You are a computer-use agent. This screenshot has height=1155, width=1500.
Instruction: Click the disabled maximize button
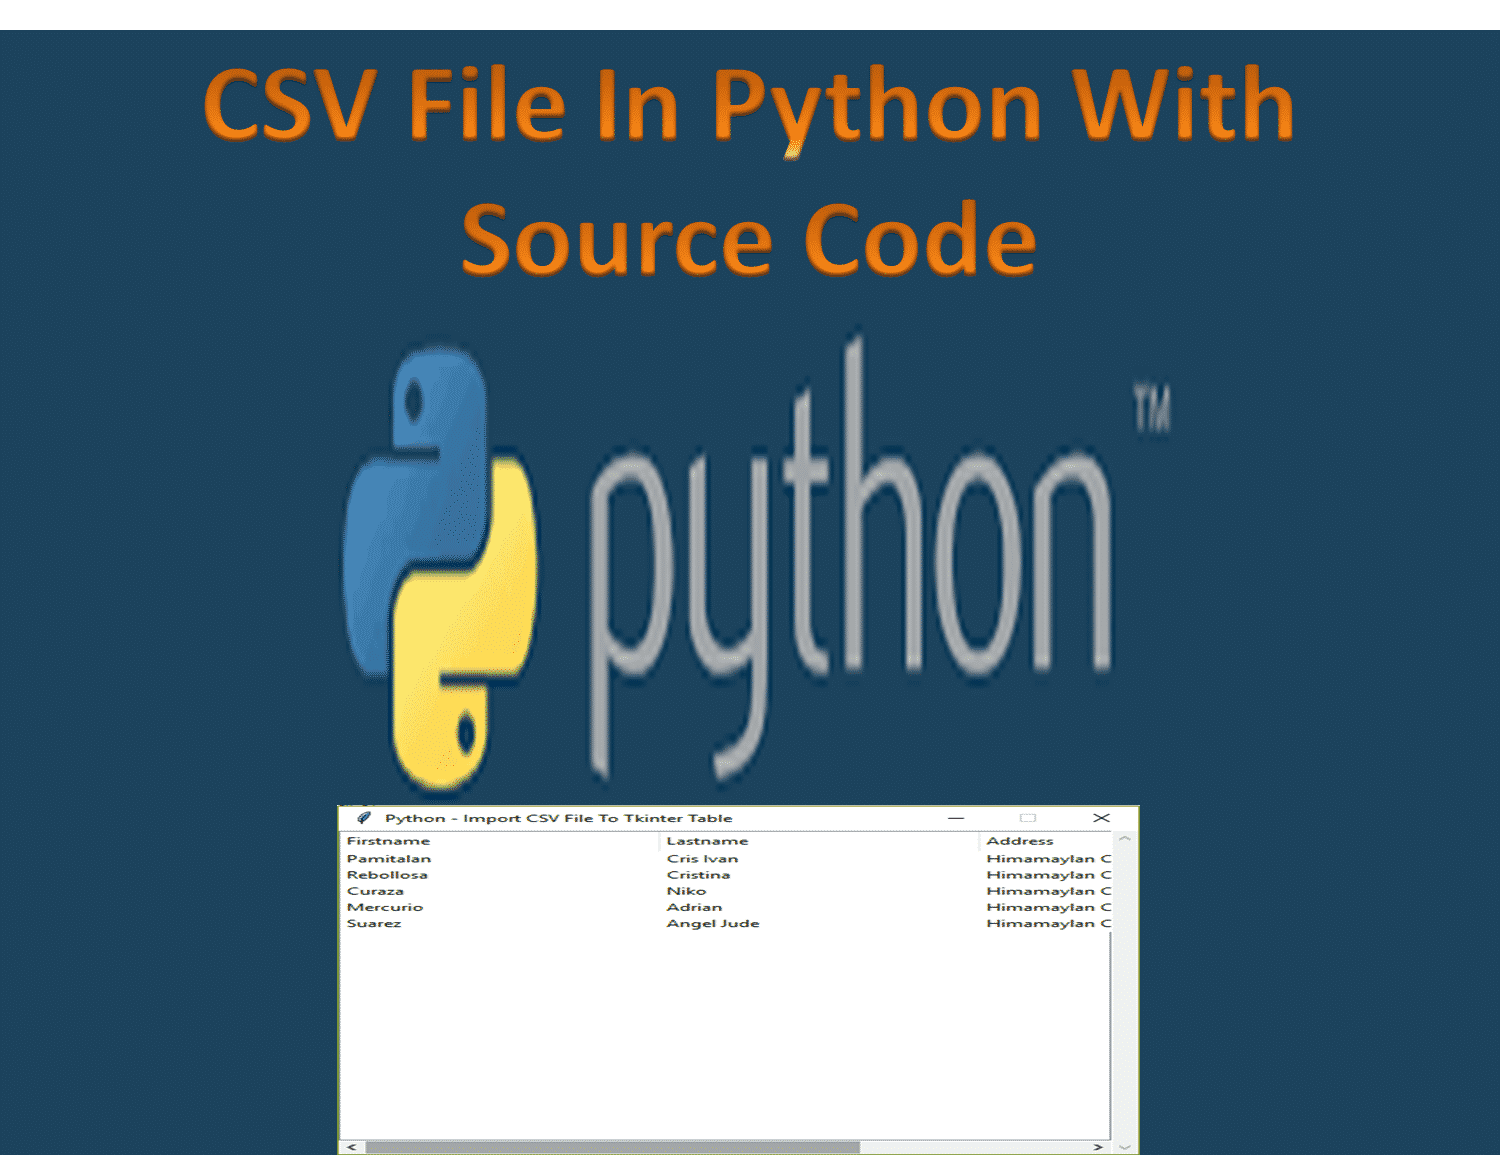(1028, 818)
